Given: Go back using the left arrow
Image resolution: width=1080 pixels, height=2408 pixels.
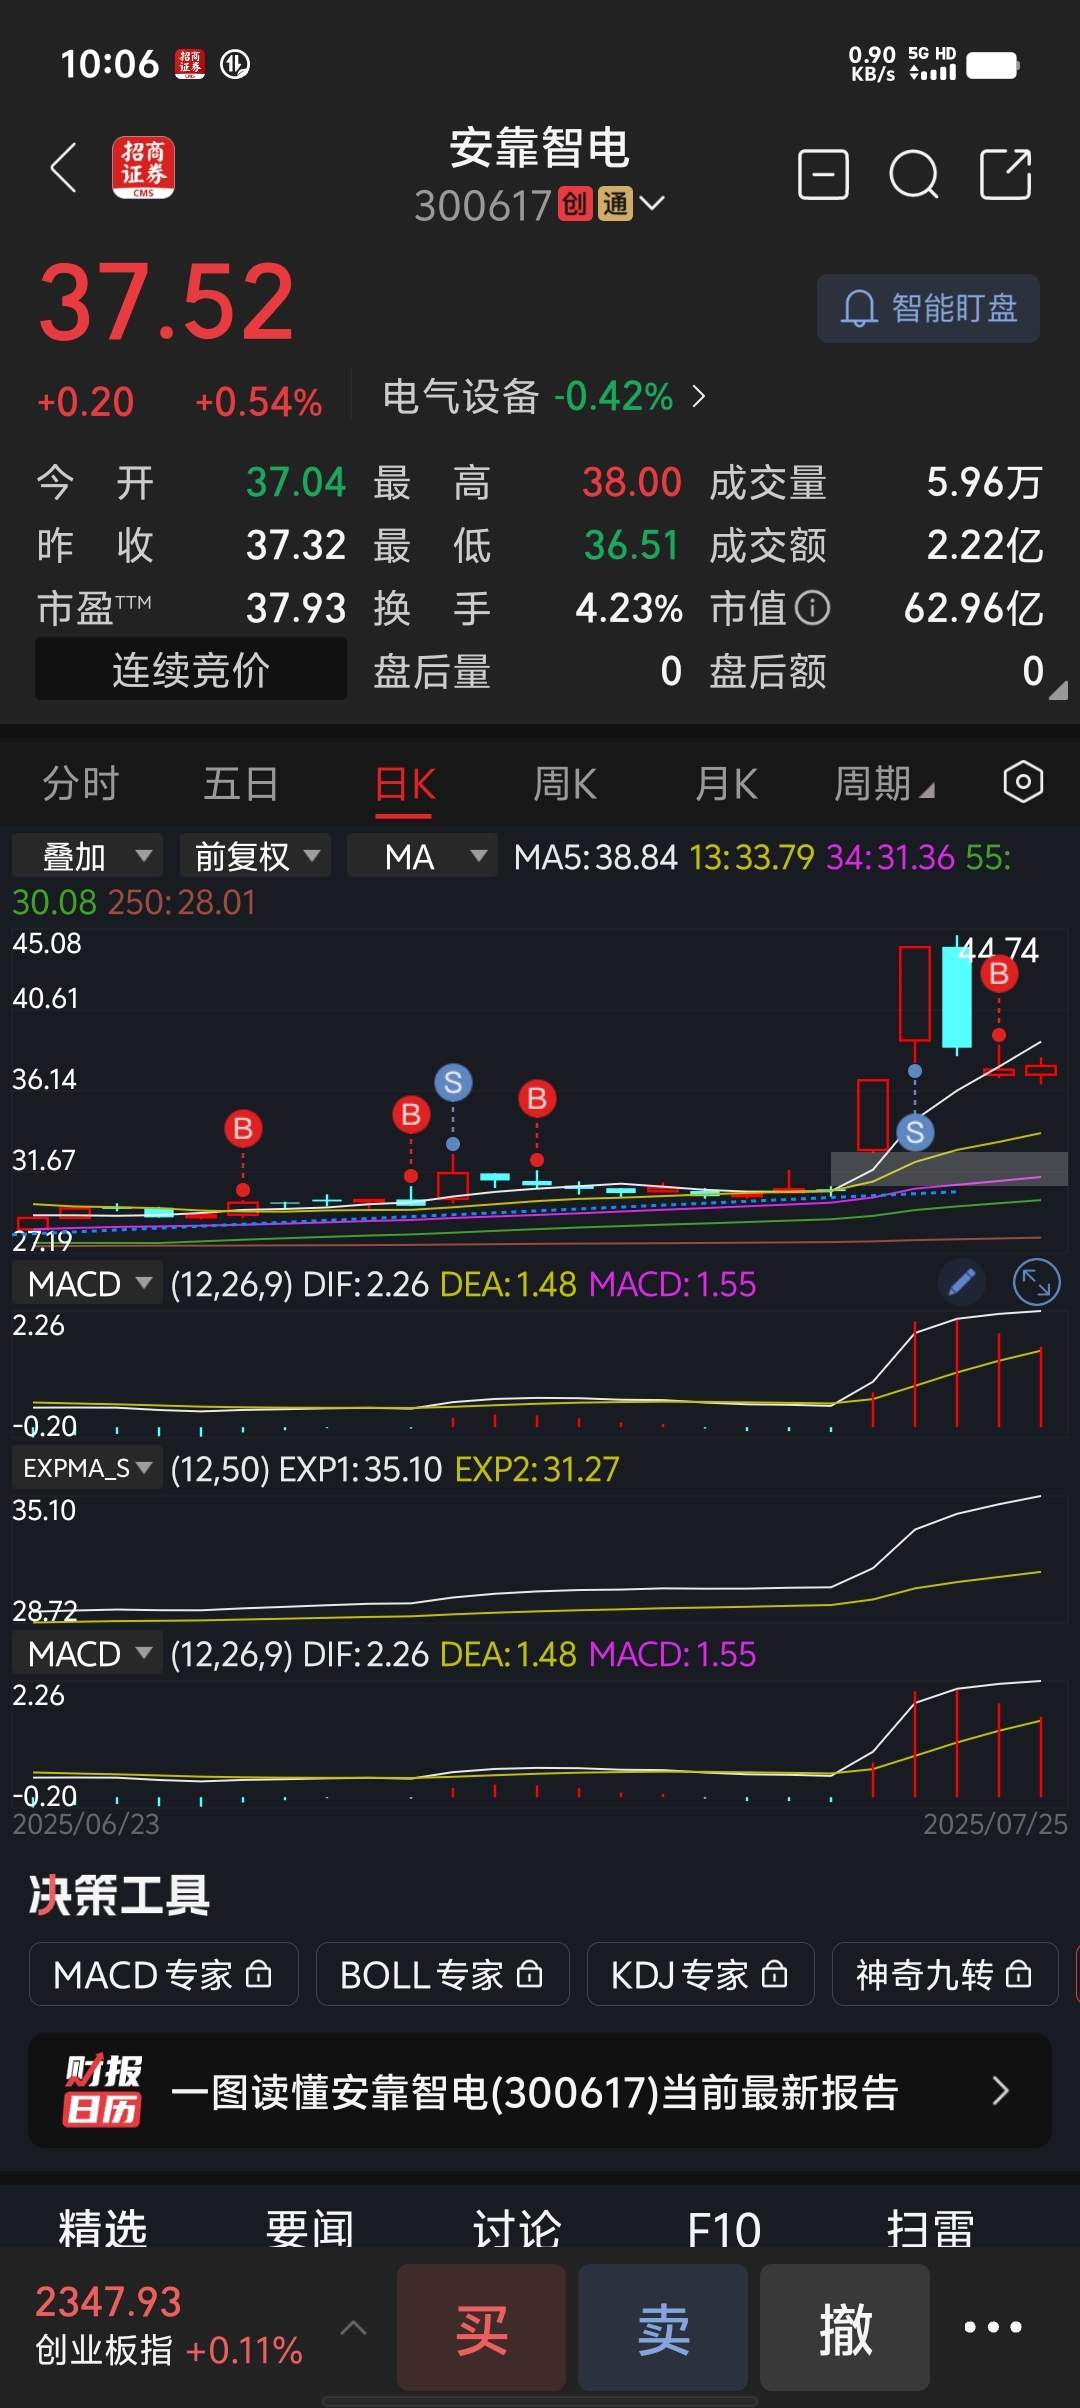Looking at the screenshot, I should point(64,167).
